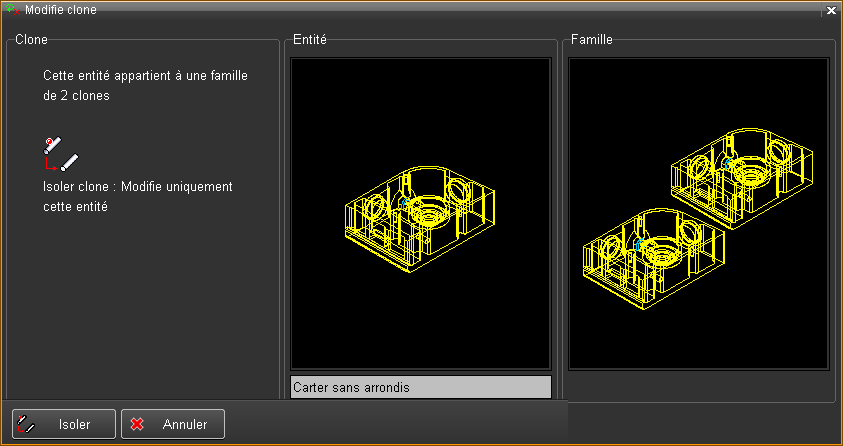Image resolution: width=843 pixels, height=446 pixels.
Task: Click the Isoler button
Action: [x=64, y=424]
